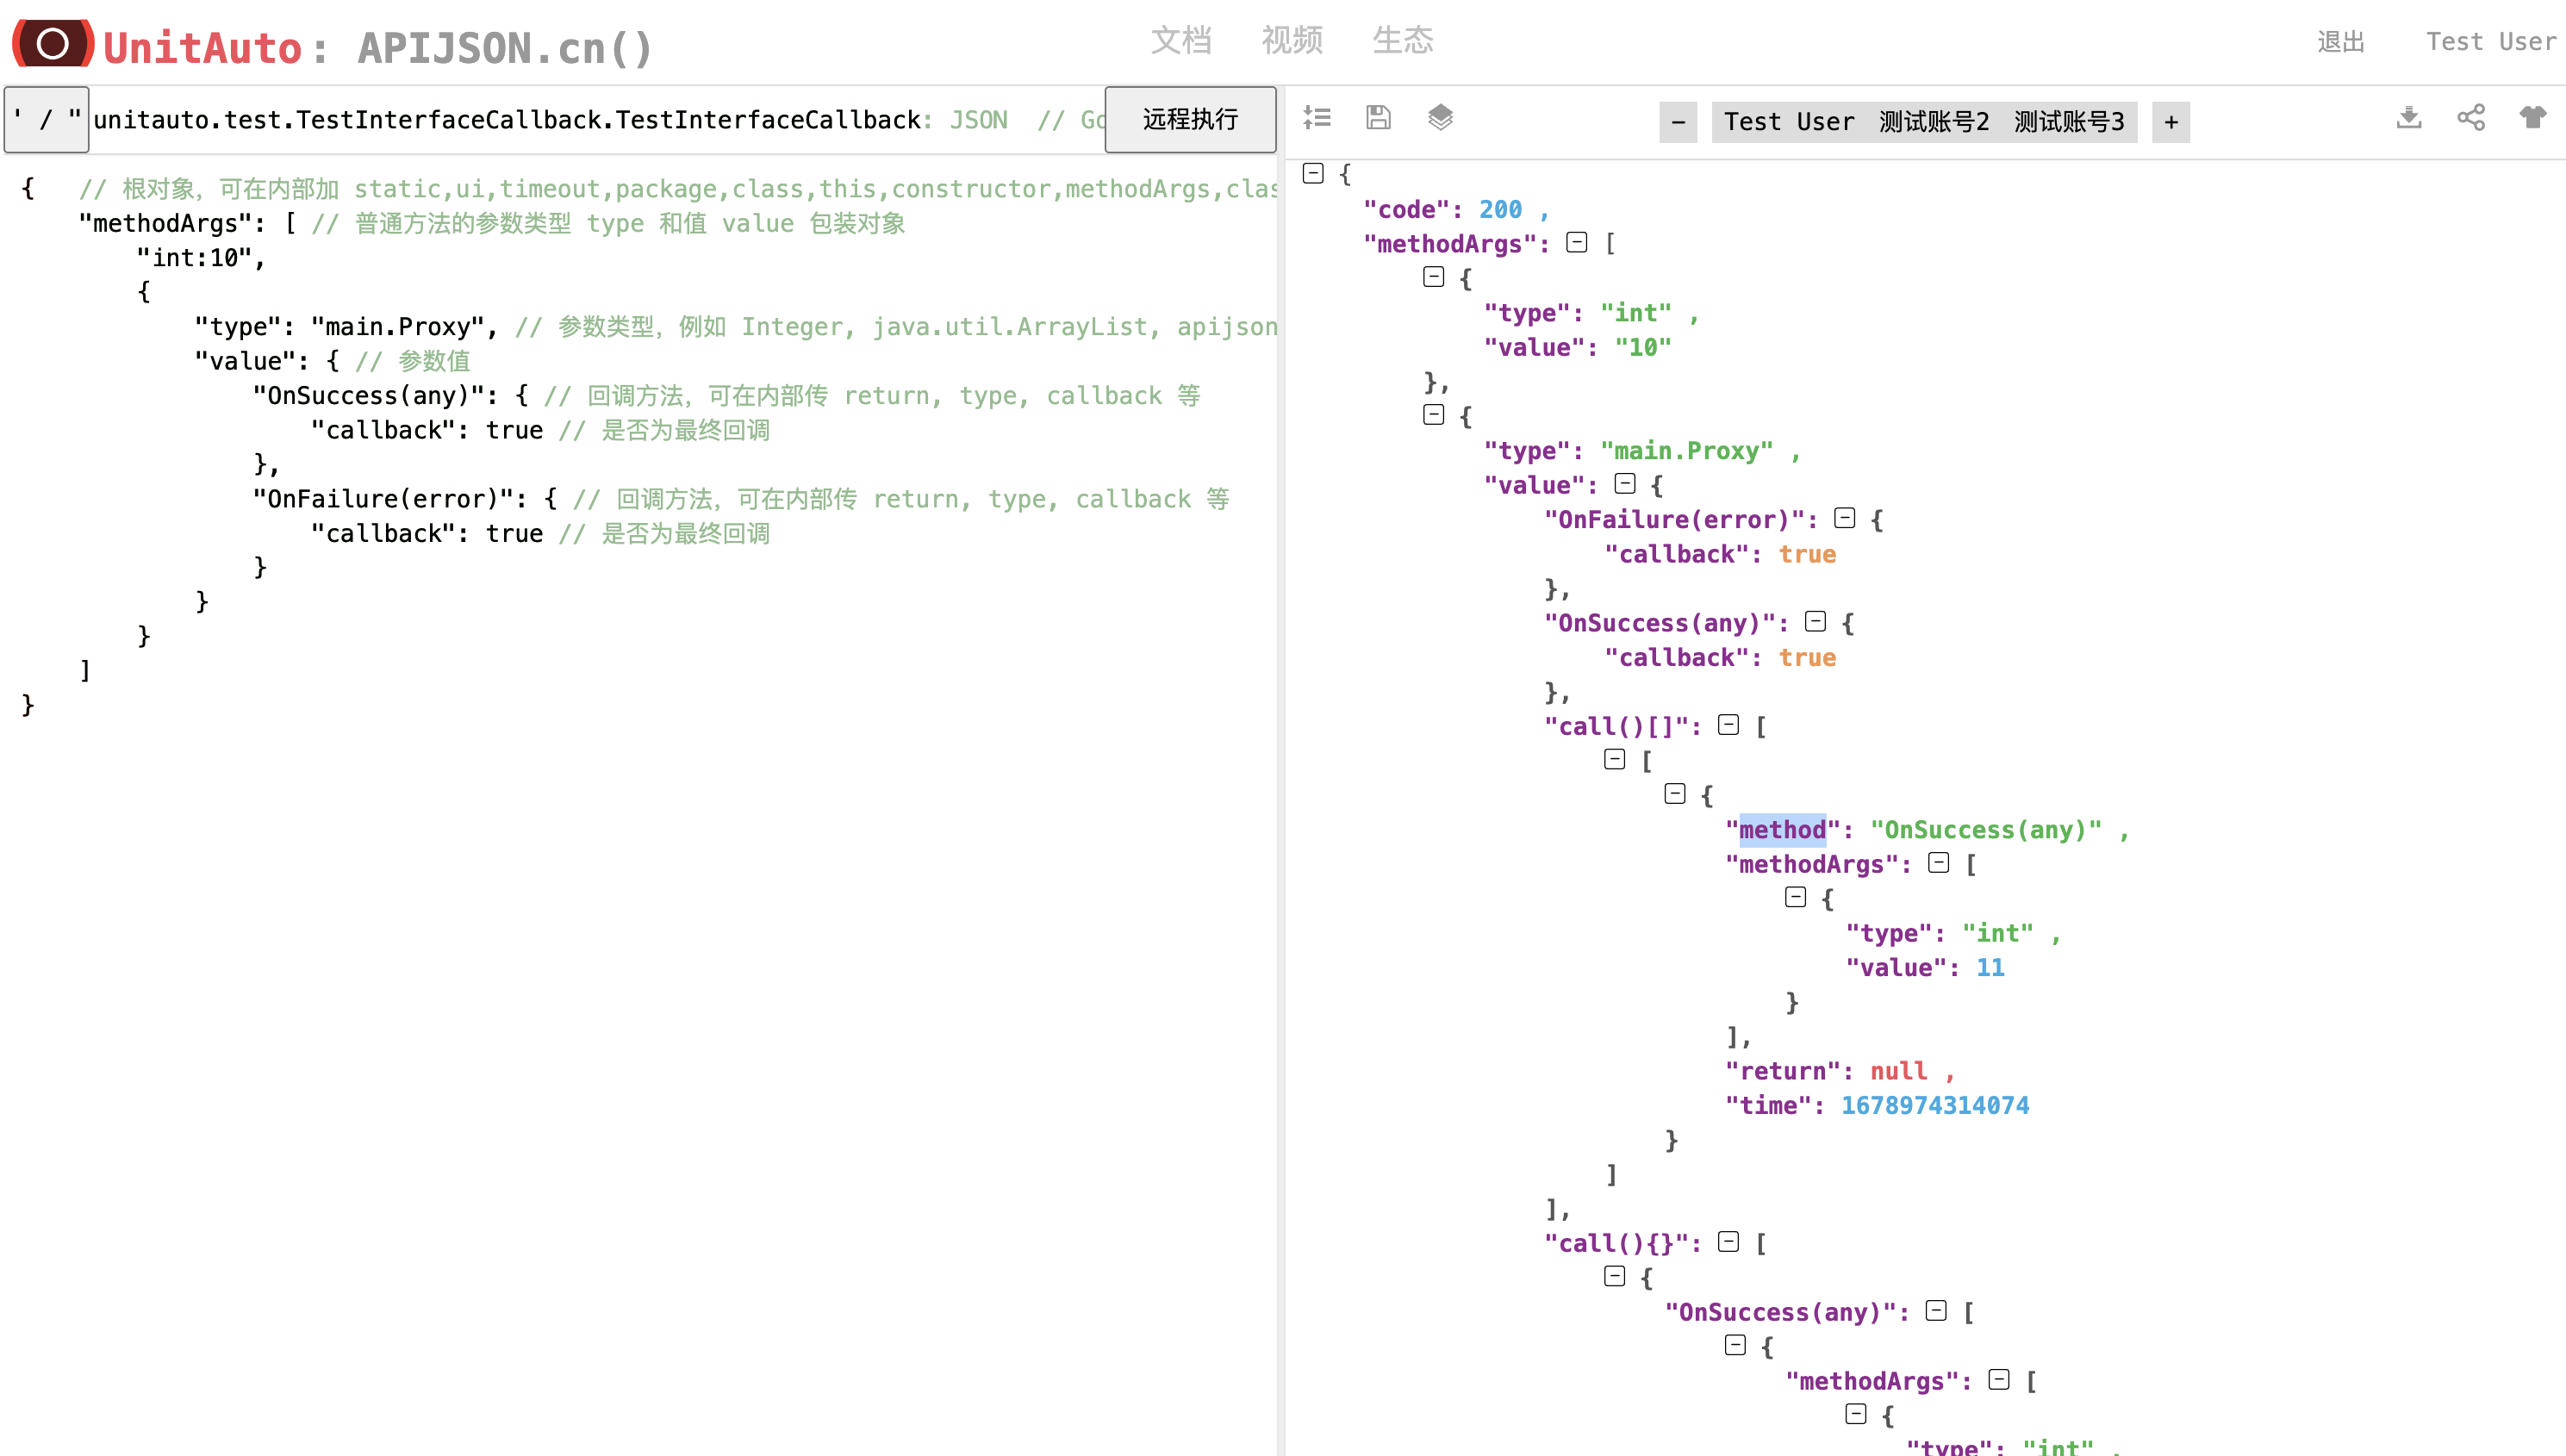Click the 退出 logout link

2341,42
